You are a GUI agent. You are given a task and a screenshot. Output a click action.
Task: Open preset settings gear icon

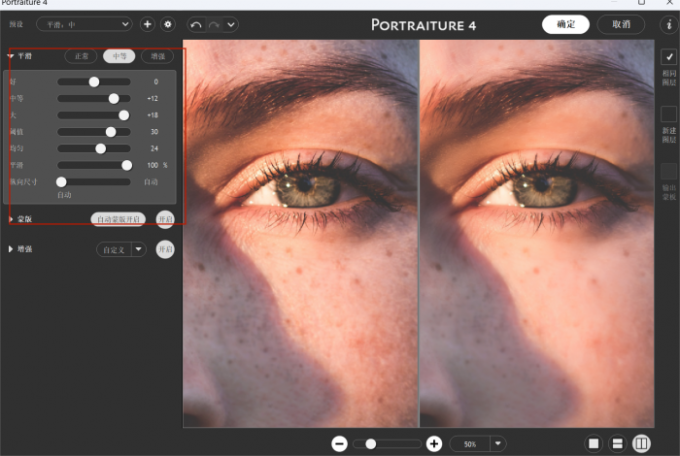coord(167,23)
